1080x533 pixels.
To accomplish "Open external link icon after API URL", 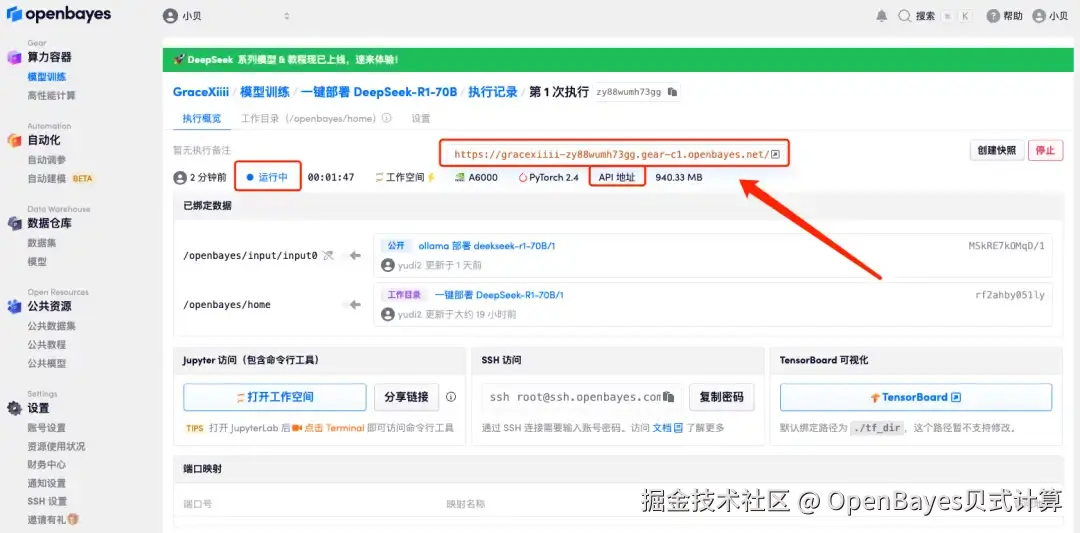I will coord(775,154).
